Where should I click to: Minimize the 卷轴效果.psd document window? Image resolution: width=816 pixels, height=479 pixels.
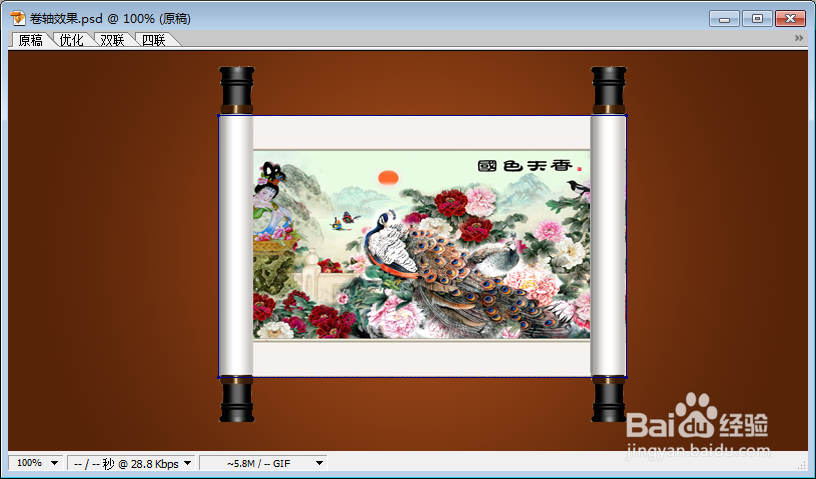tap(724, 19)
